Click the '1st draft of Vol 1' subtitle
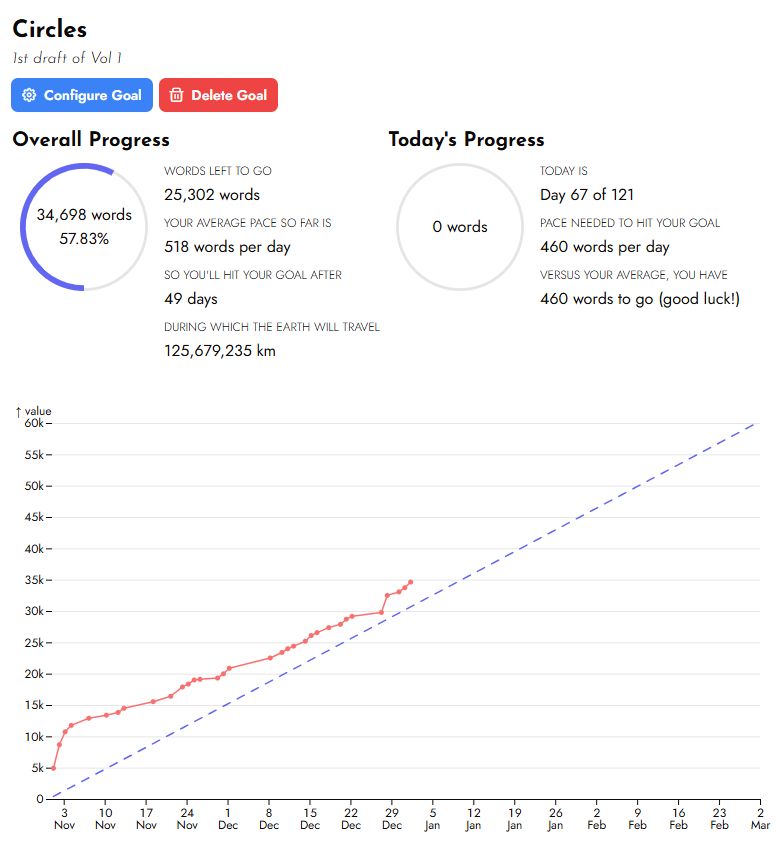 [x=67, y=58]
